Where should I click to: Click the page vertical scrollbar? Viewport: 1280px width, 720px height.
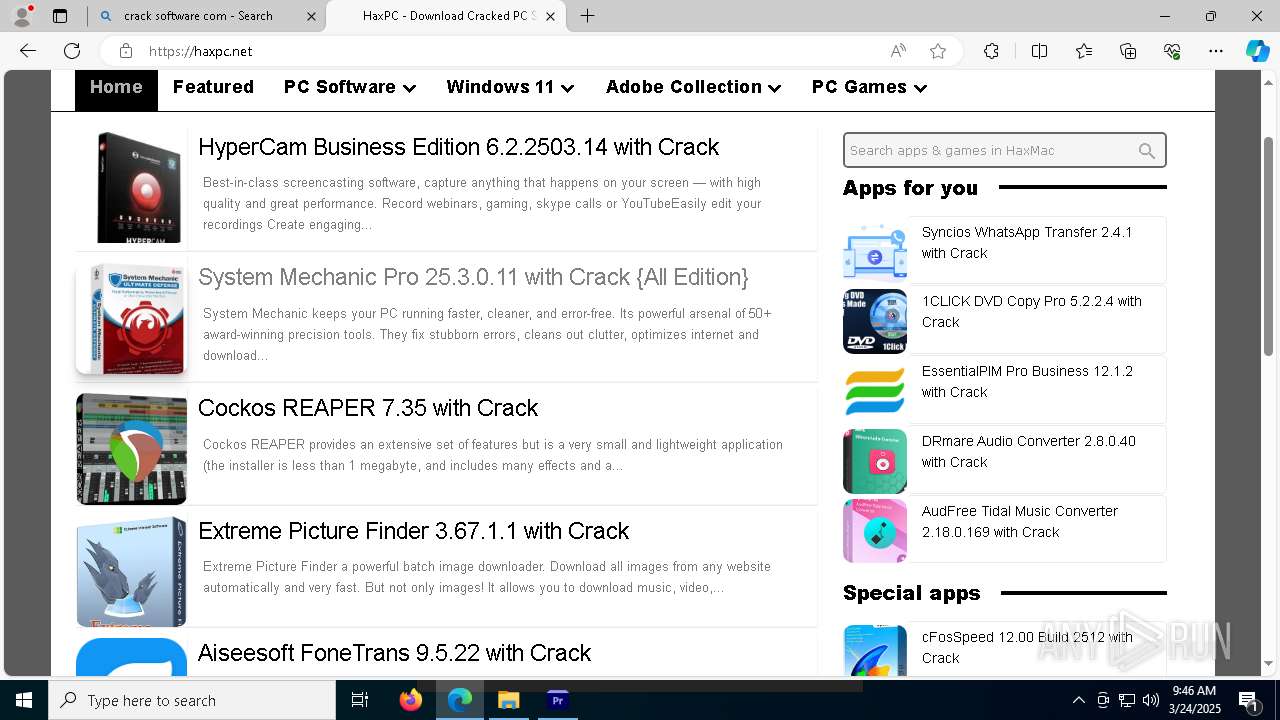pos(1268,247)
